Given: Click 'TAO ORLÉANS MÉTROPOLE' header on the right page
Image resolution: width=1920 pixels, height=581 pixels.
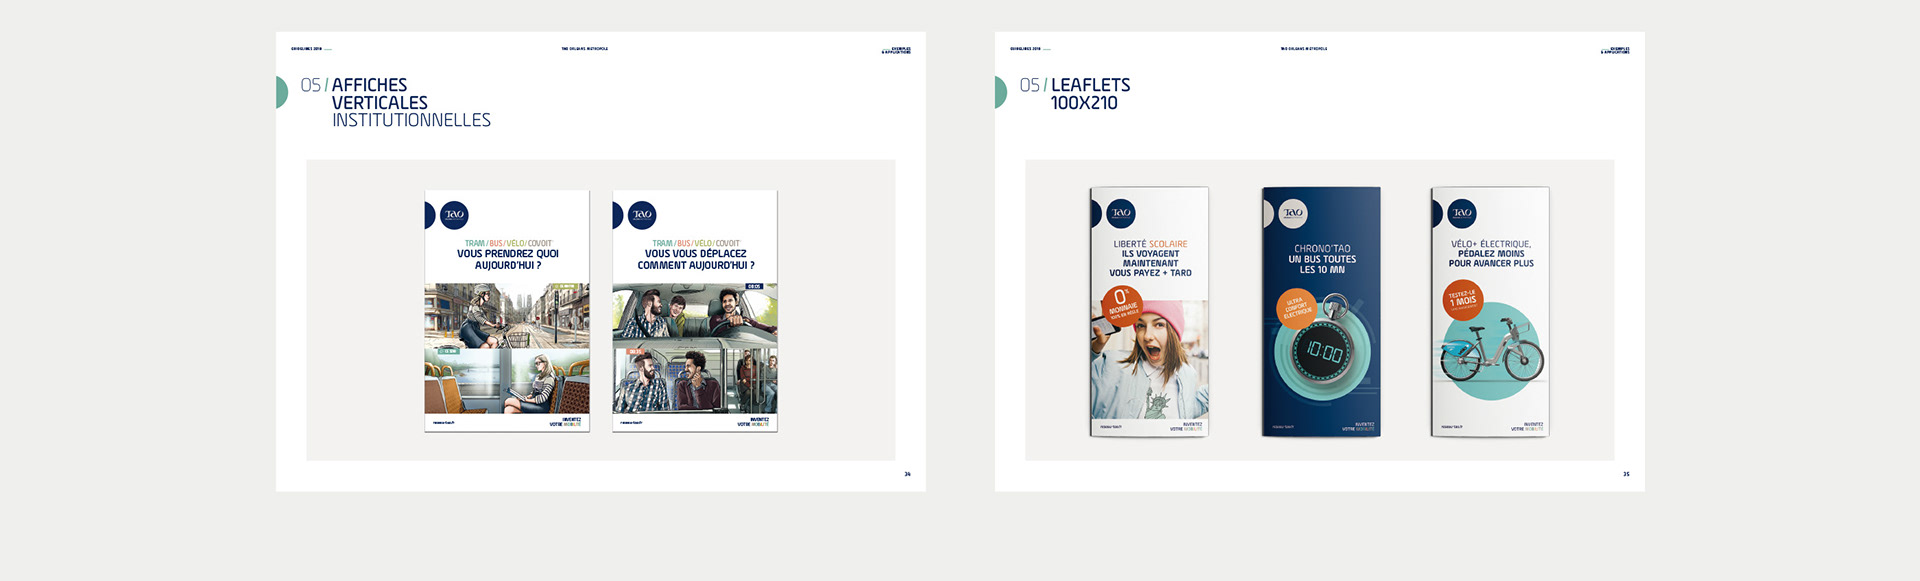Looking at the screenshot, I should click(1304, 48).
